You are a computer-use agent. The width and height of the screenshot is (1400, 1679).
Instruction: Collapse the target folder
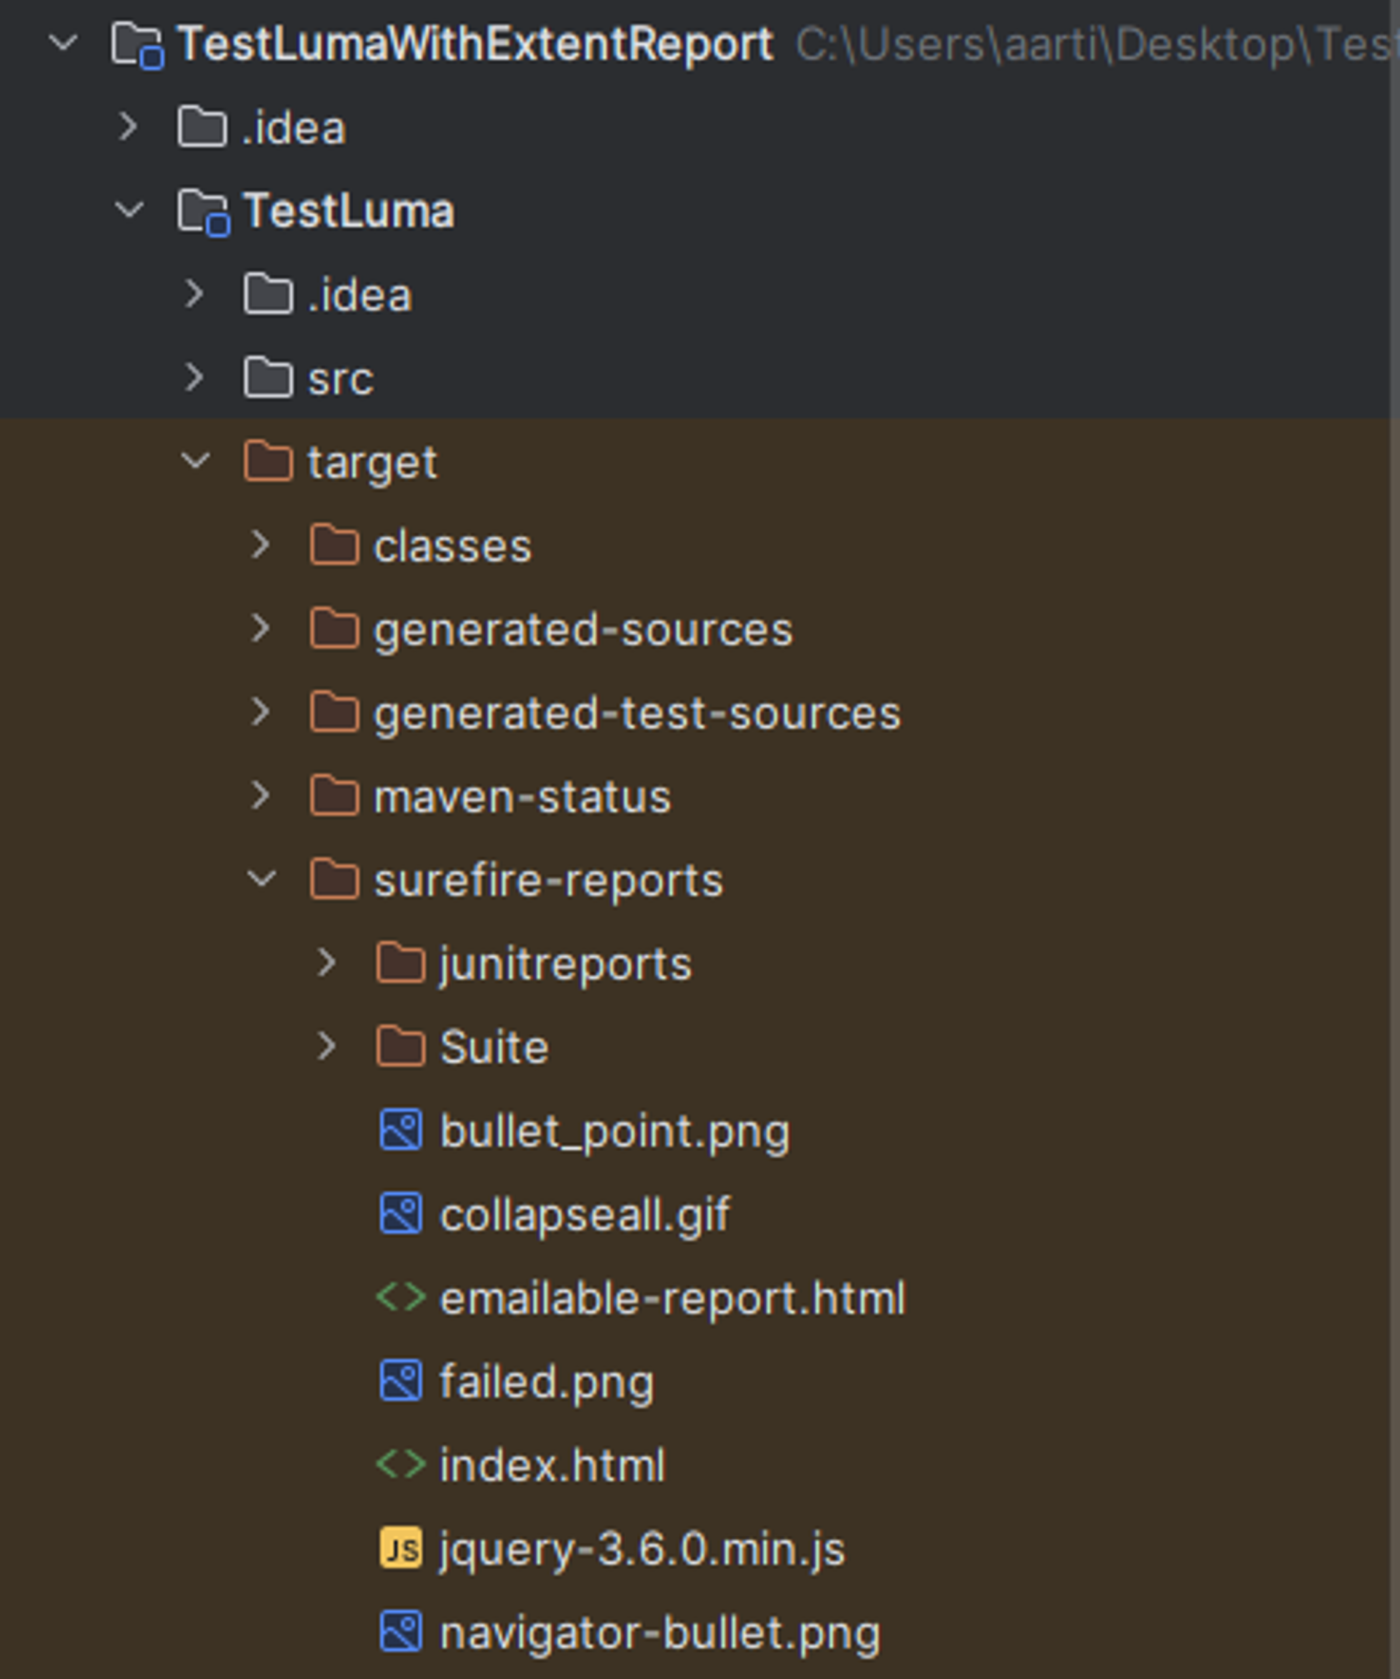tap(195, 461)
